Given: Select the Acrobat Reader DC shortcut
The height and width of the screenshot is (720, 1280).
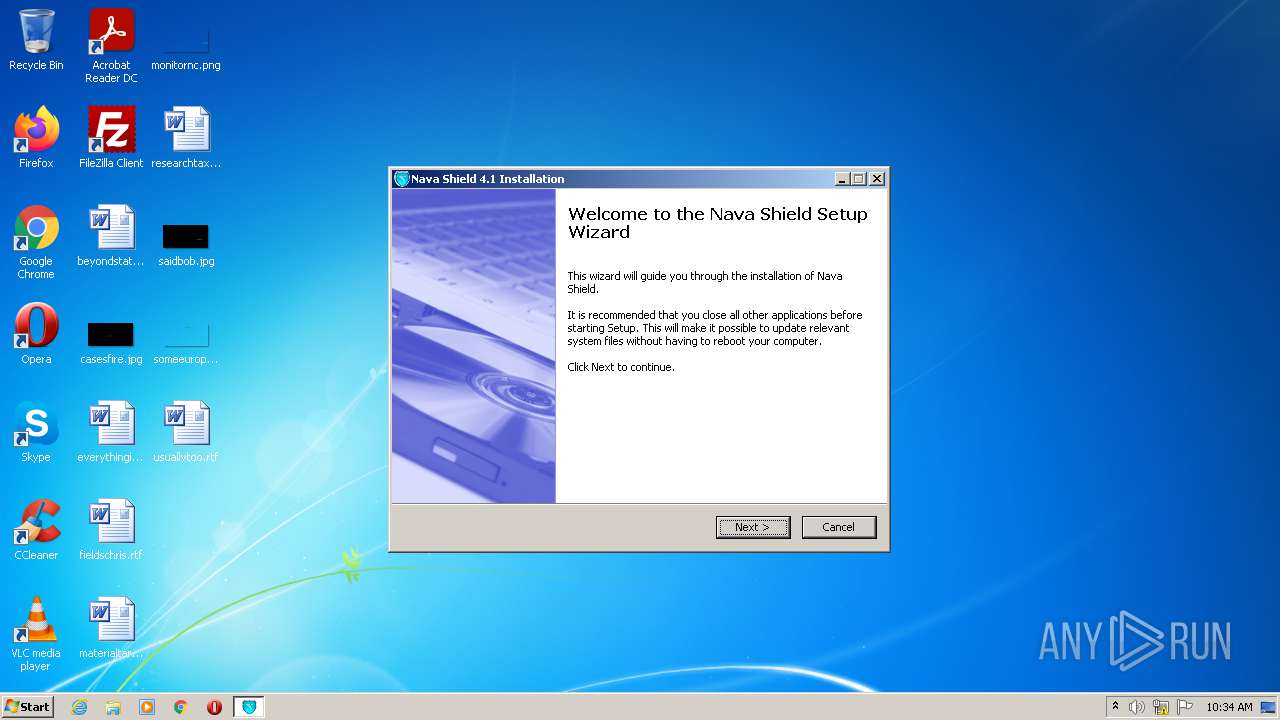Looking at the screenshot, I should (x=111, y=46).
